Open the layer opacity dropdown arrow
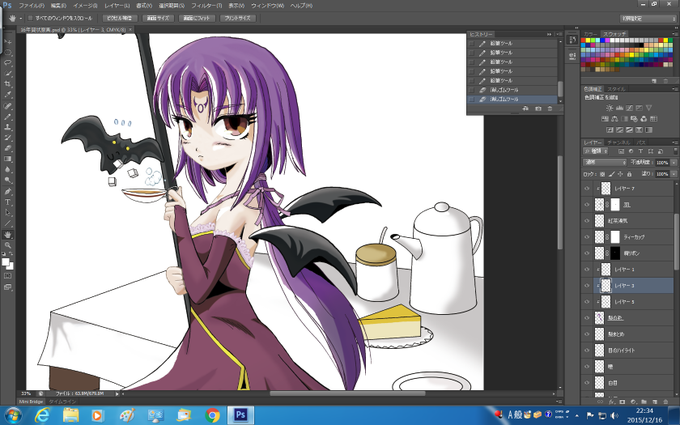680x425 pixels. point(673,162)
